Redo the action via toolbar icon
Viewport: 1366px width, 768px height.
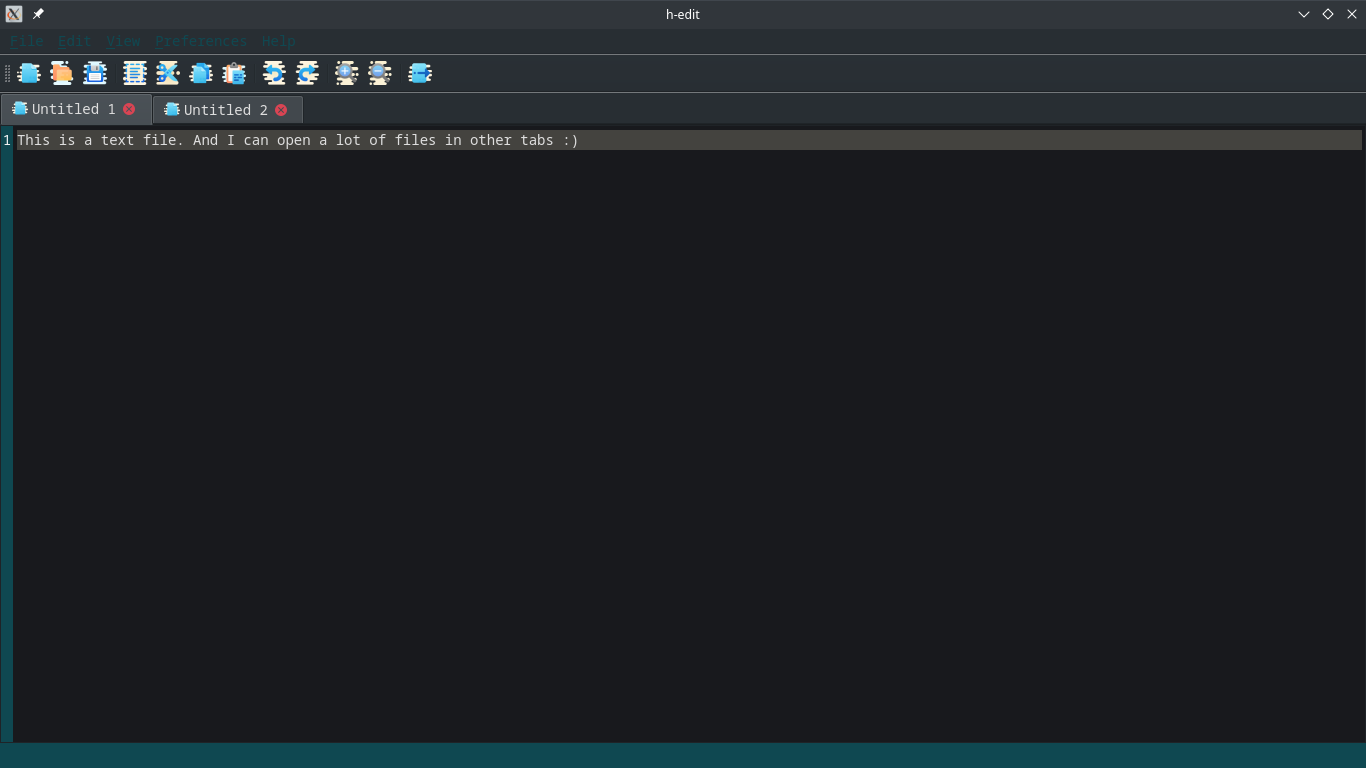(x=307, y=73)
